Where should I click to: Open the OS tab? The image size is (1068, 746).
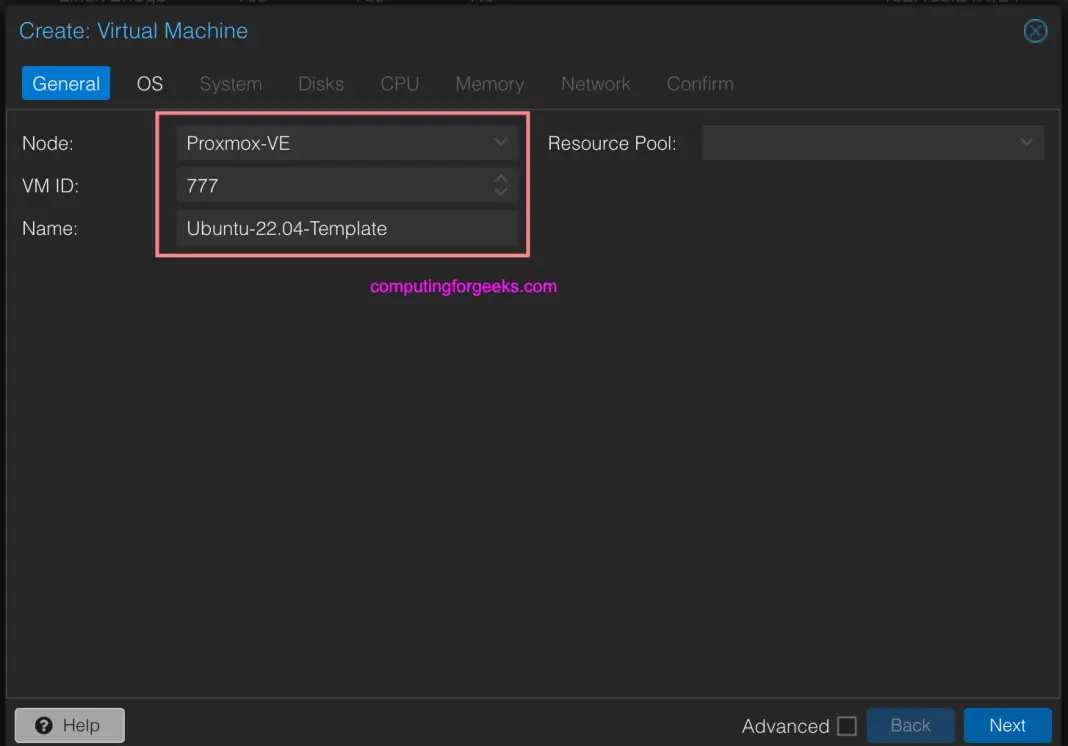150,84
